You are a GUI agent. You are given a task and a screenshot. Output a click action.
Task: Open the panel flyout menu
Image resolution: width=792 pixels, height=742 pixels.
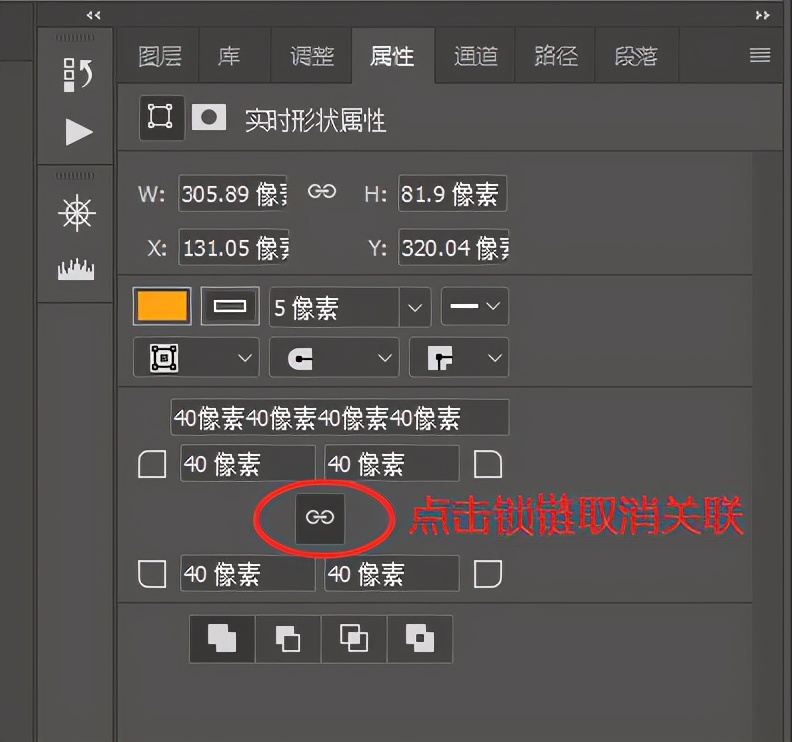[760, 55]
